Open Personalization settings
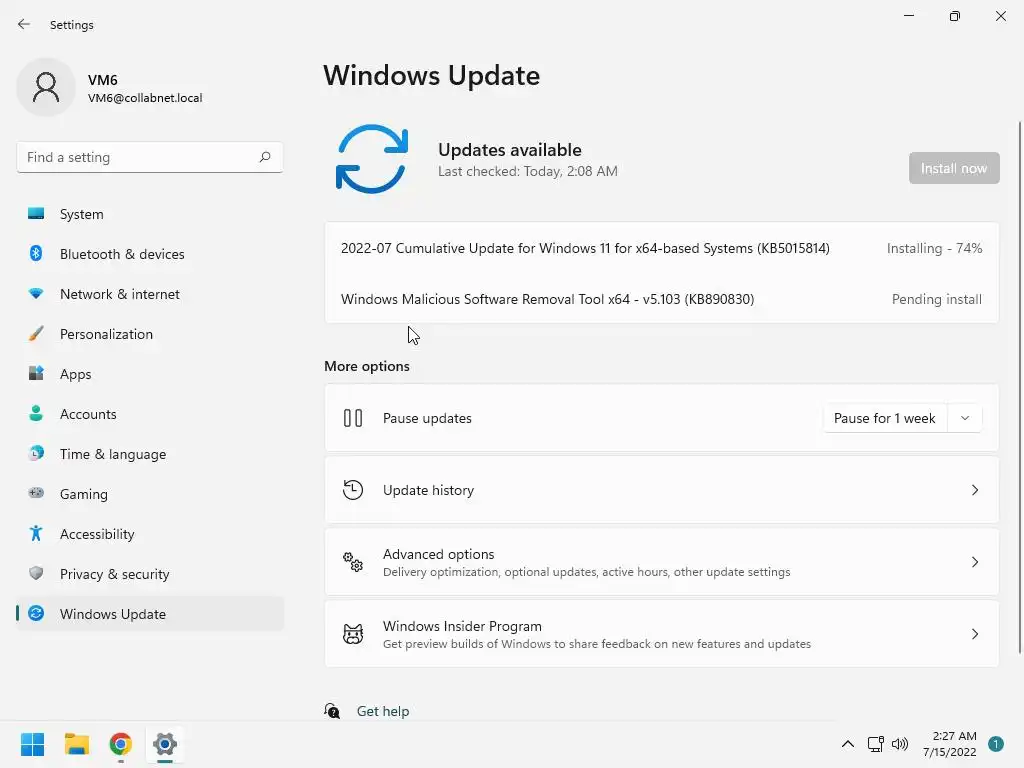The height and width of the screenshot is (768, 1024). 150,334
